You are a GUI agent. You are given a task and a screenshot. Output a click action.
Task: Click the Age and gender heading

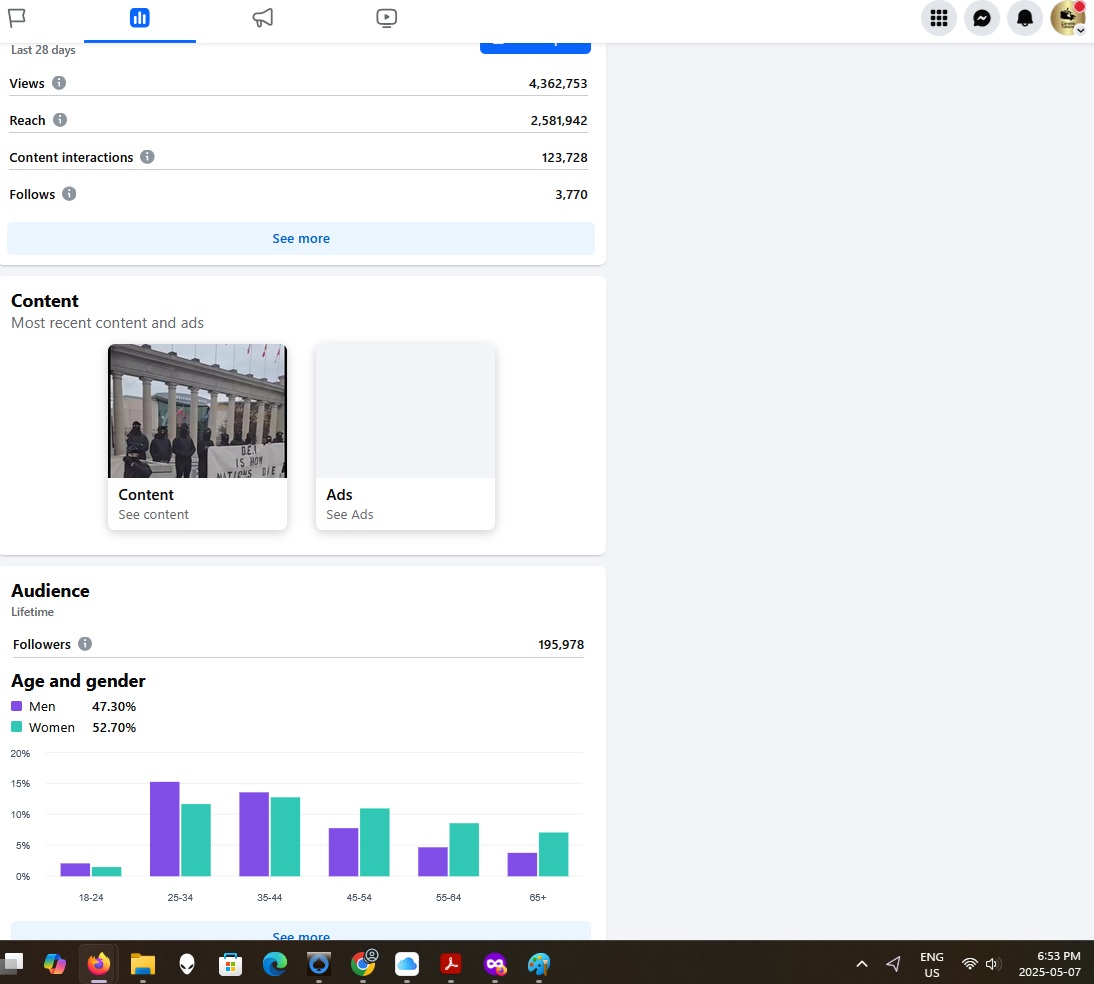(78, 681)
